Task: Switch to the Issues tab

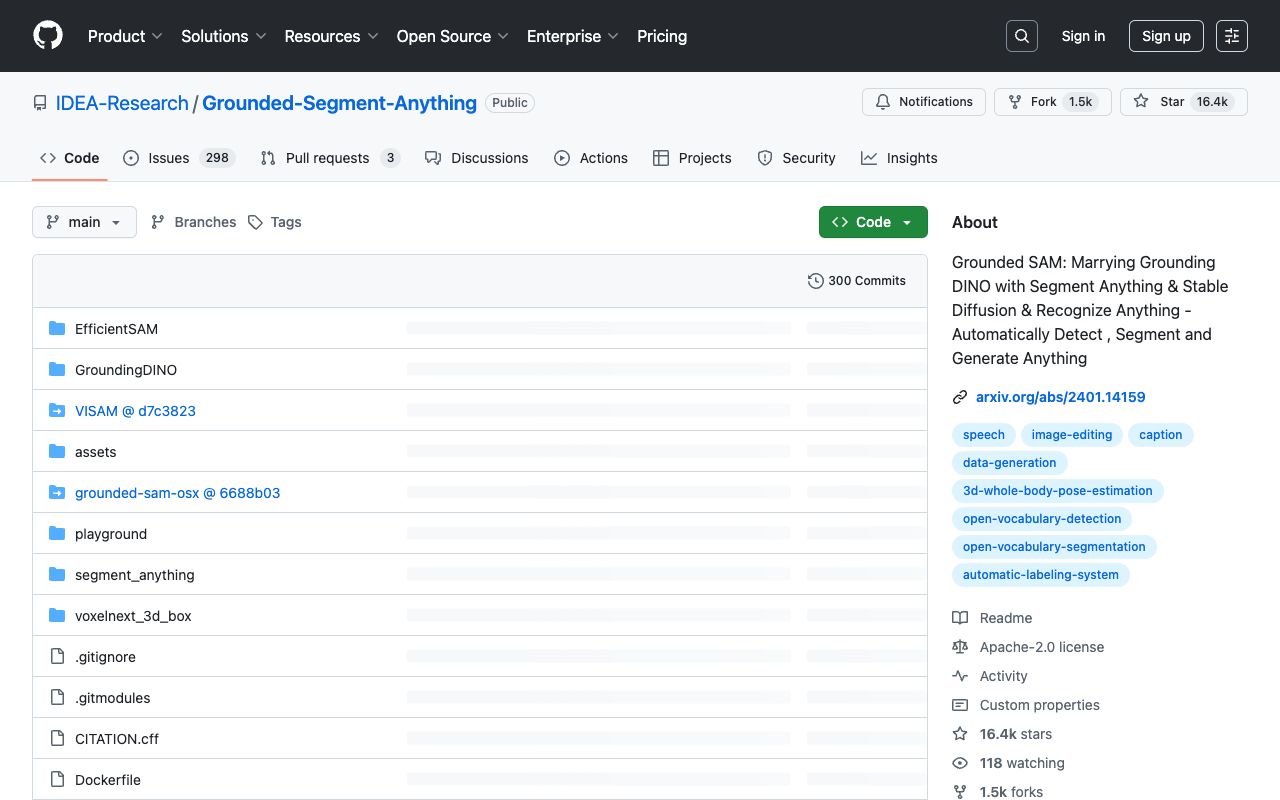Action: point(179,158)
